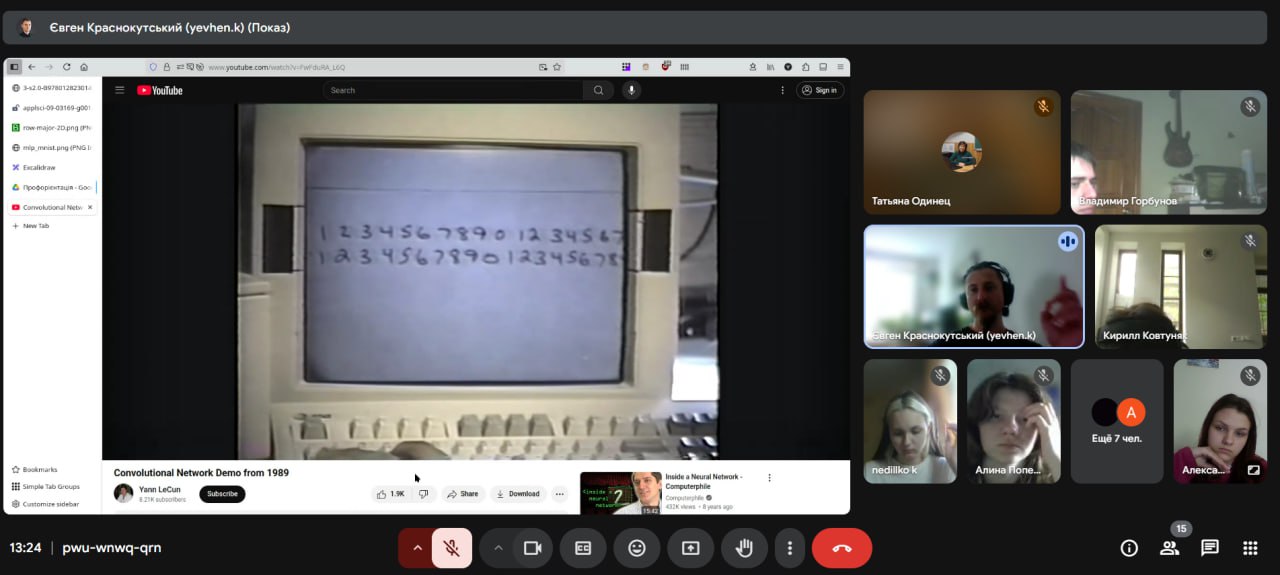The width and height of the screenshot is (1280, 575).
Task: Download the YouTube video
Action: [518, 494]
